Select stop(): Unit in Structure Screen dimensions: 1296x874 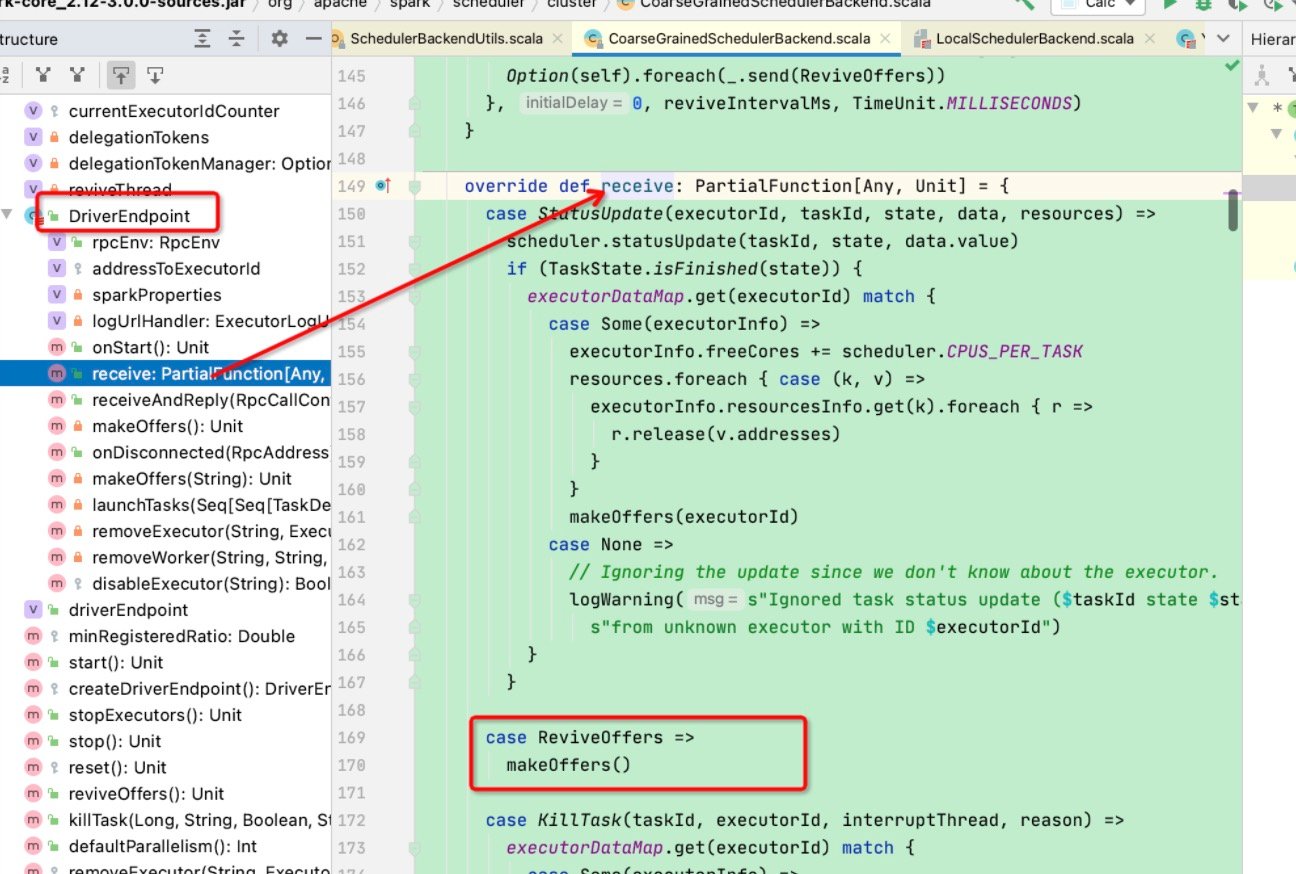115,741
